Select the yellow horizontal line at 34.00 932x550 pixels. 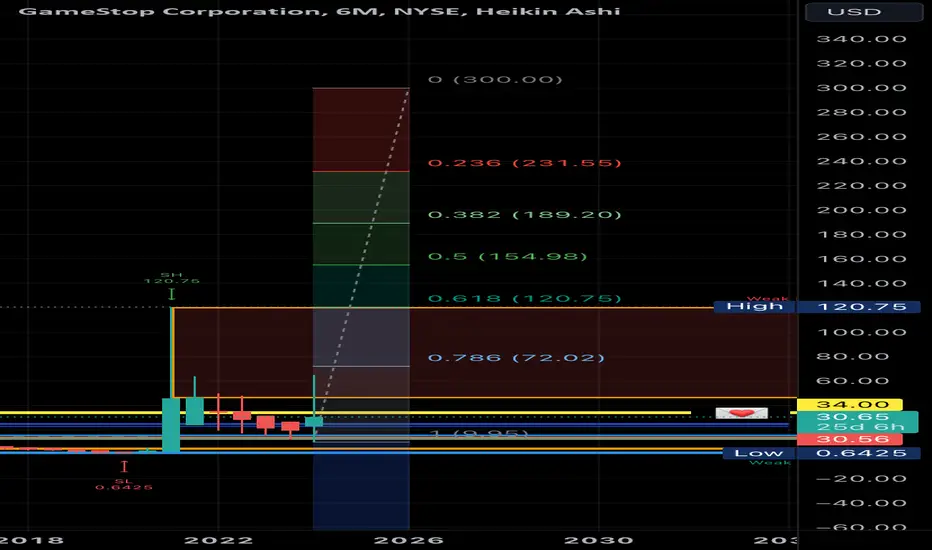pos(345,412)
